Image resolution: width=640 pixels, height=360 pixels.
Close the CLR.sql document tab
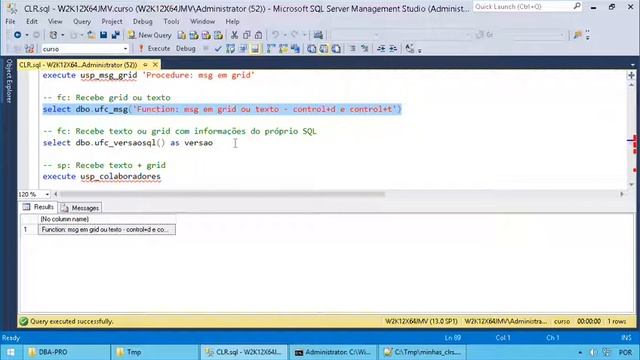155,65
